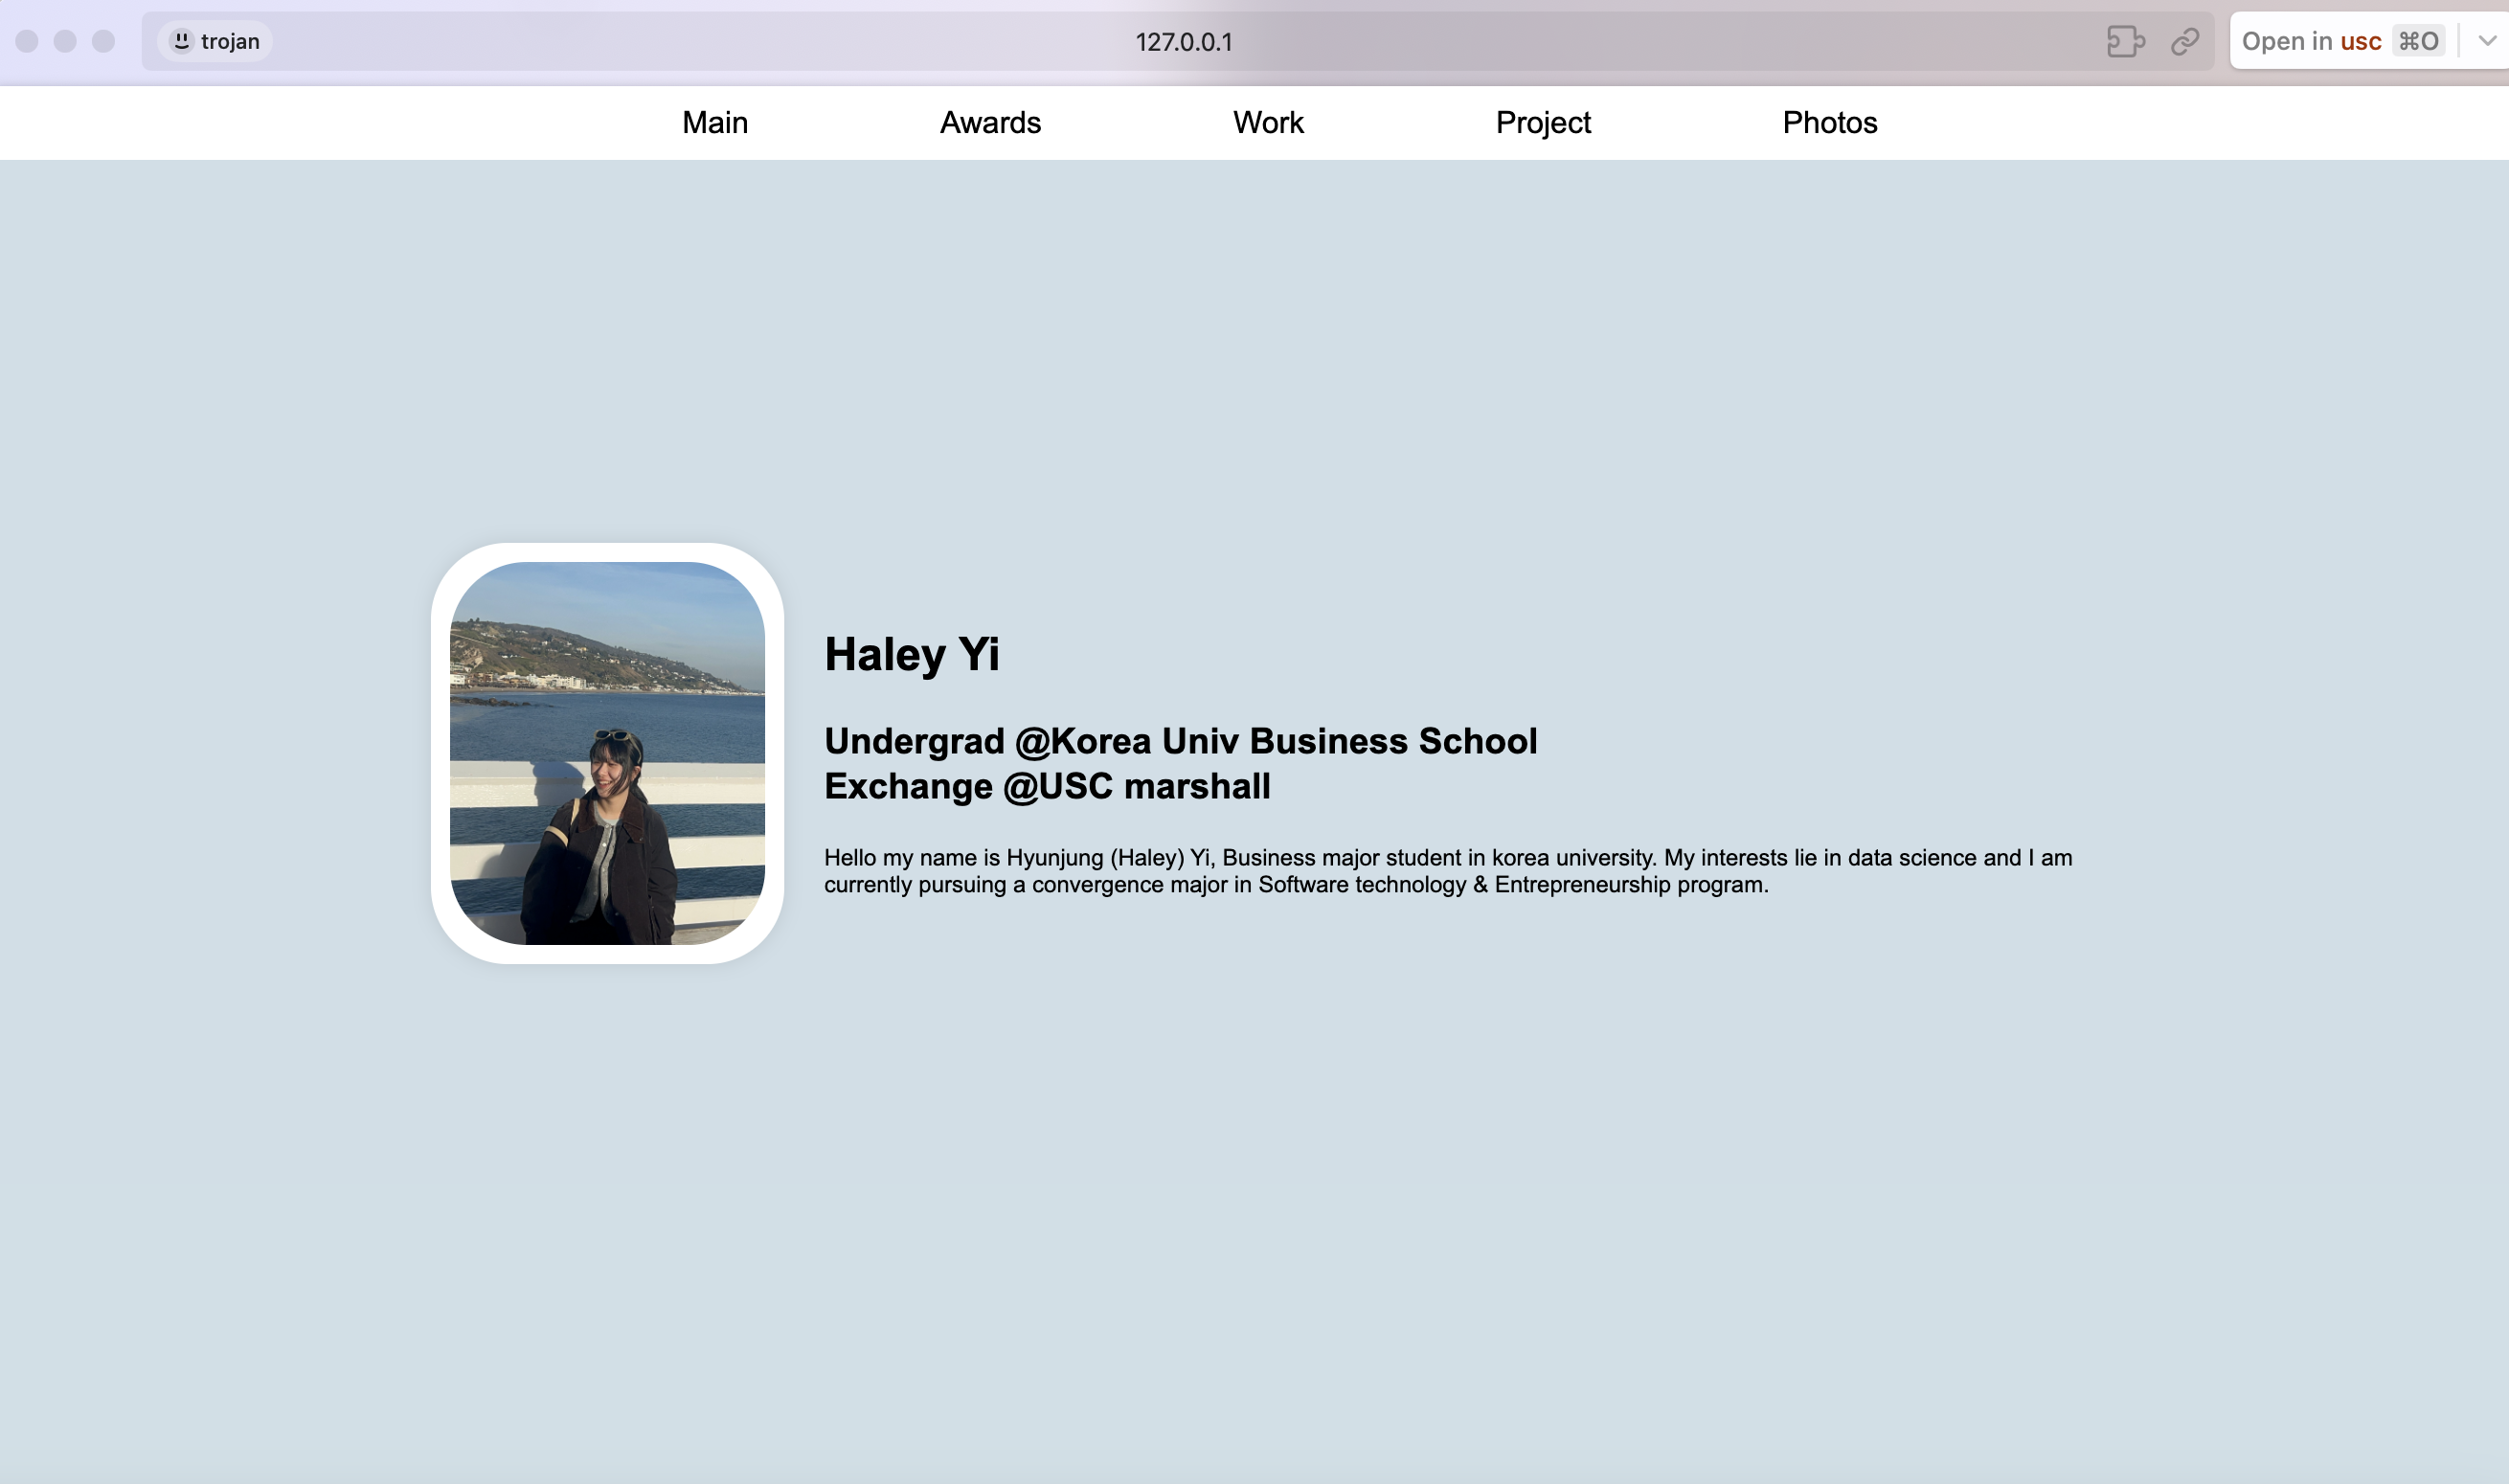
Task: Click the green fullscreen window button
Action: pos(103,41)
